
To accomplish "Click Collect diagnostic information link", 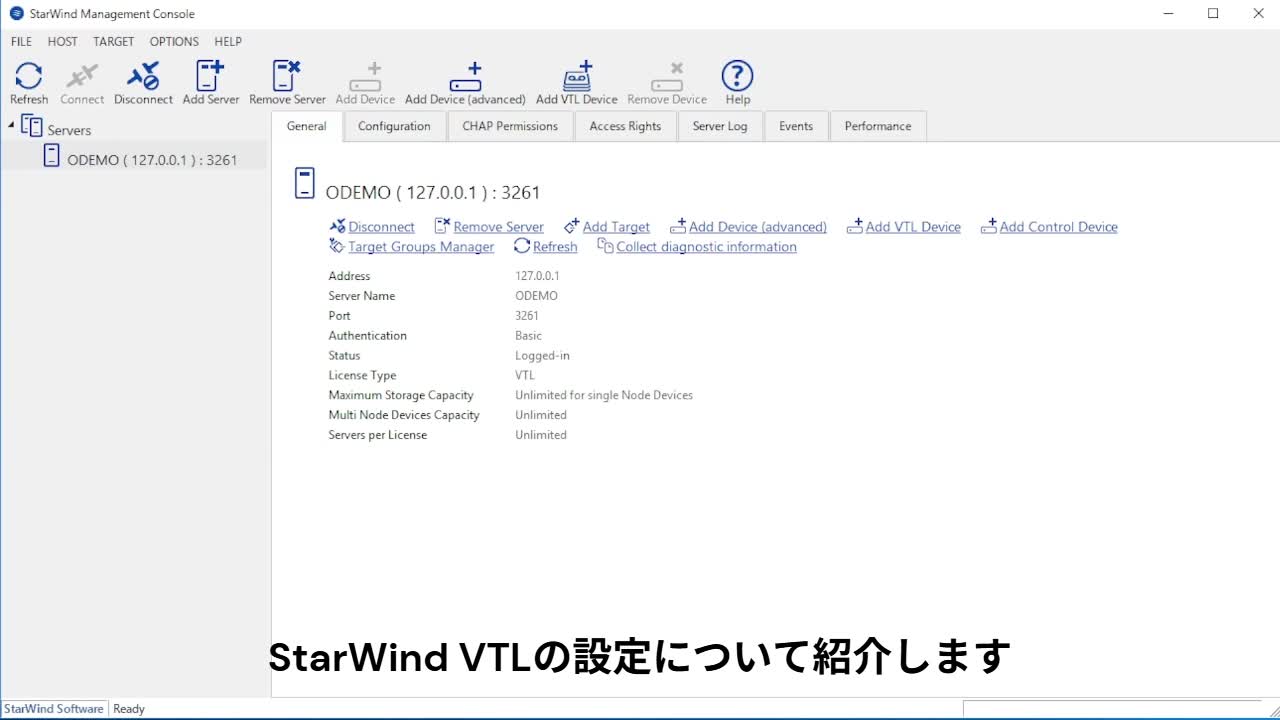I will click(x=706, y=247).
